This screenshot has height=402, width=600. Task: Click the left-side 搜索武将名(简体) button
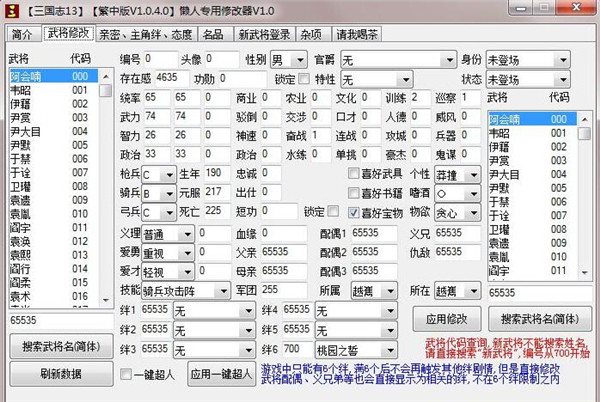pos(61,347)
